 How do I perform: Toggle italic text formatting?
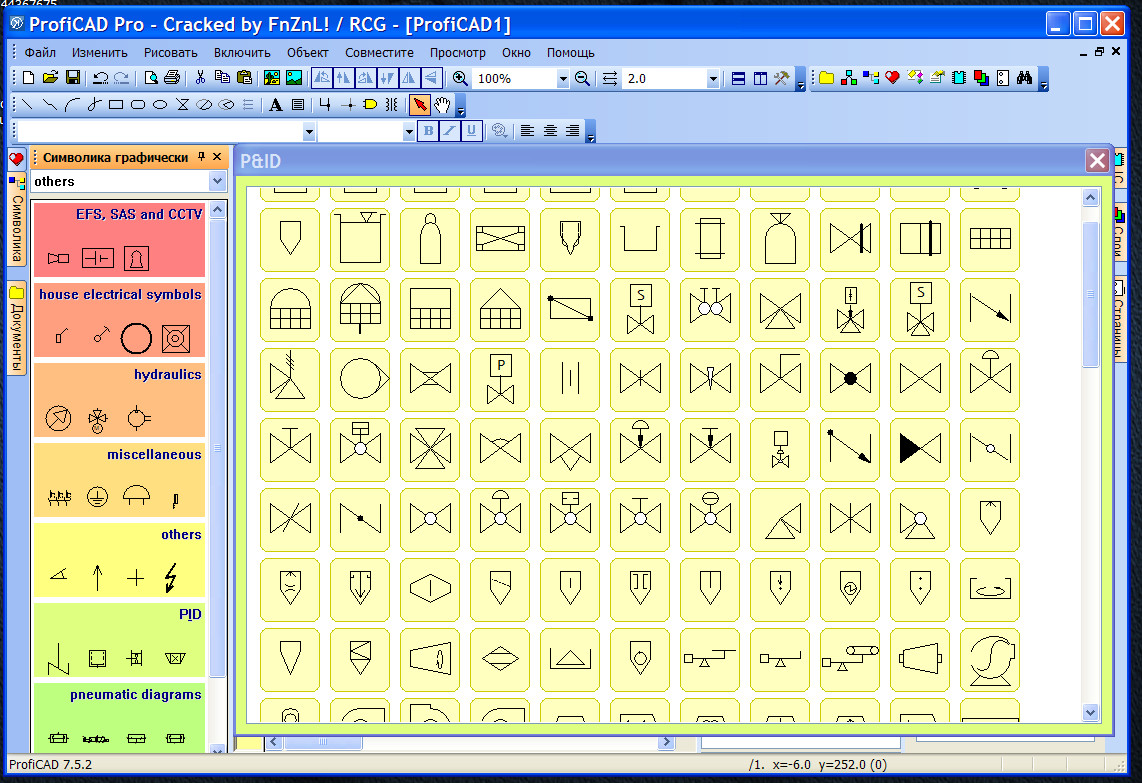450,131
